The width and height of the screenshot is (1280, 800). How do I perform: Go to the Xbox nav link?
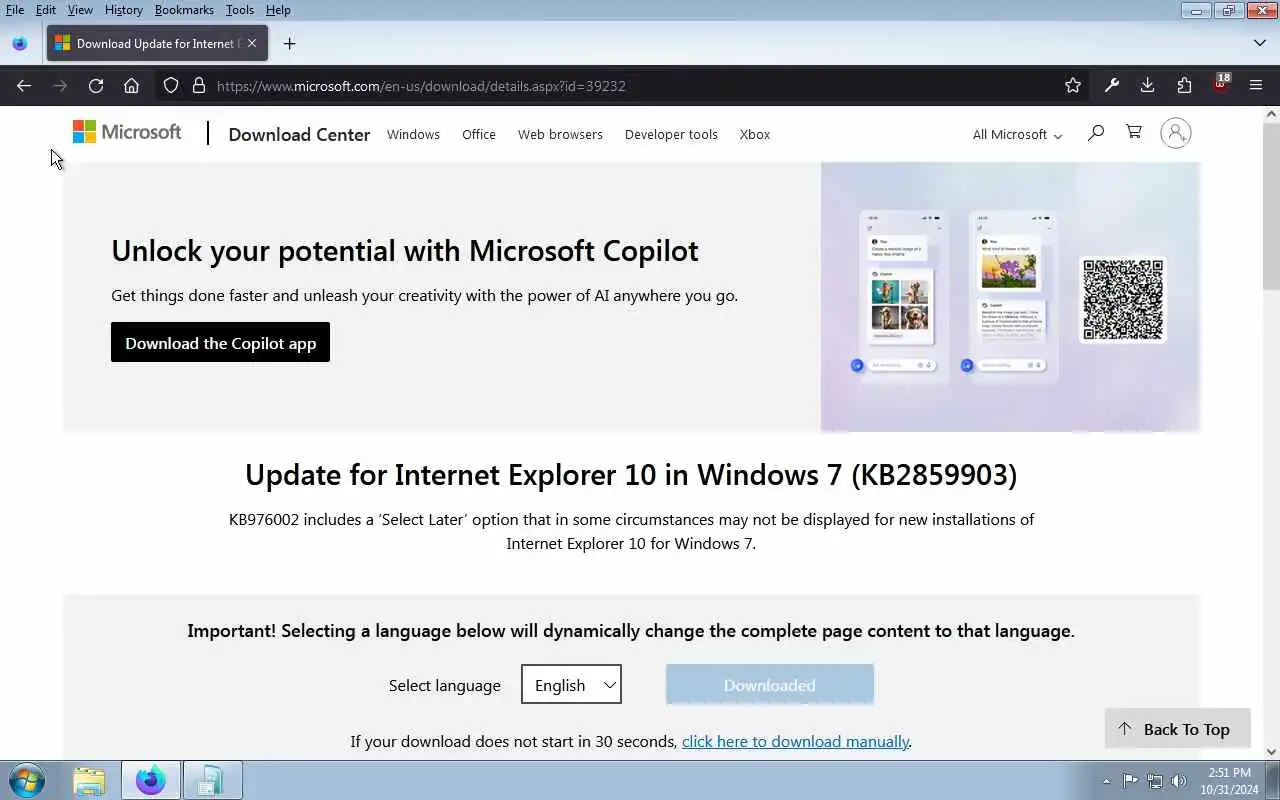coord(755,134)
